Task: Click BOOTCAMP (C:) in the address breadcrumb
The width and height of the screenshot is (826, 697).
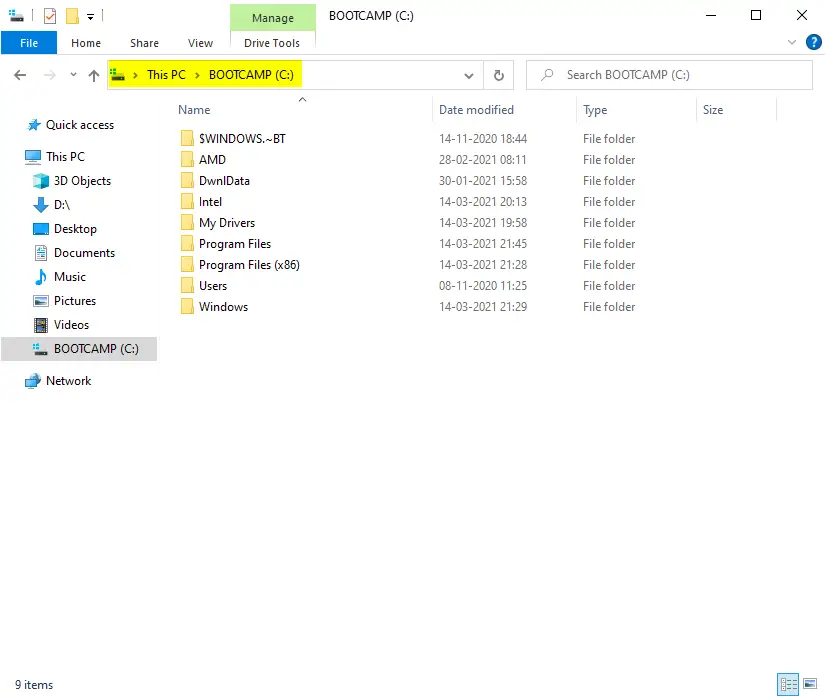Action: pyautogui.click(x=251, y=75)
